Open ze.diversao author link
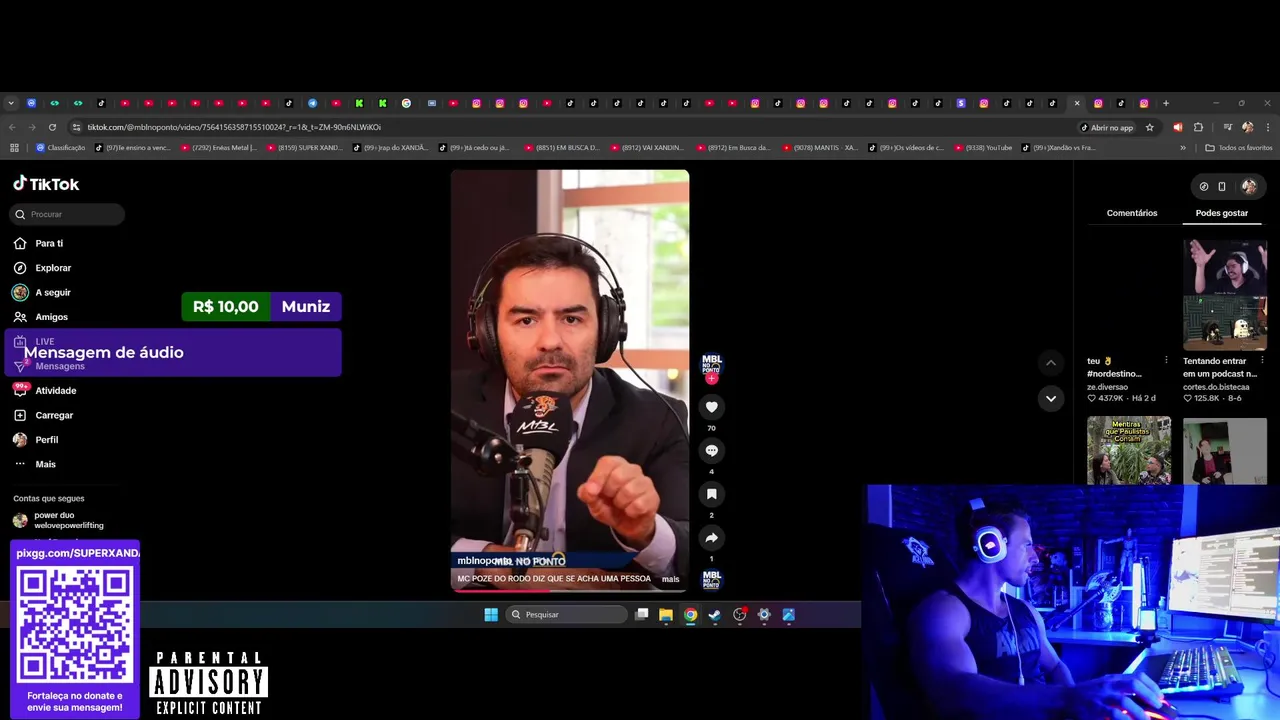Screen dimensions: 1280x720 tap(1107, 387)
